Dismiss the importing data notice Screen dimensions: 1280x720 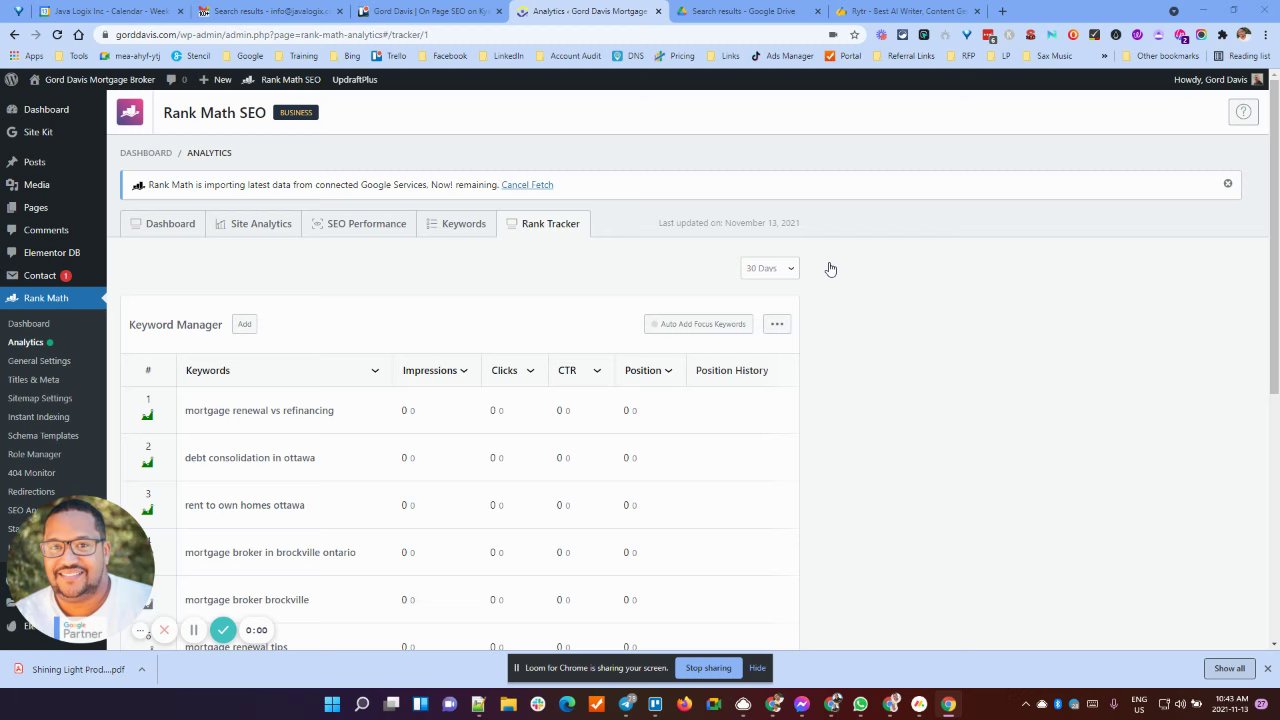pos(1228,184)
